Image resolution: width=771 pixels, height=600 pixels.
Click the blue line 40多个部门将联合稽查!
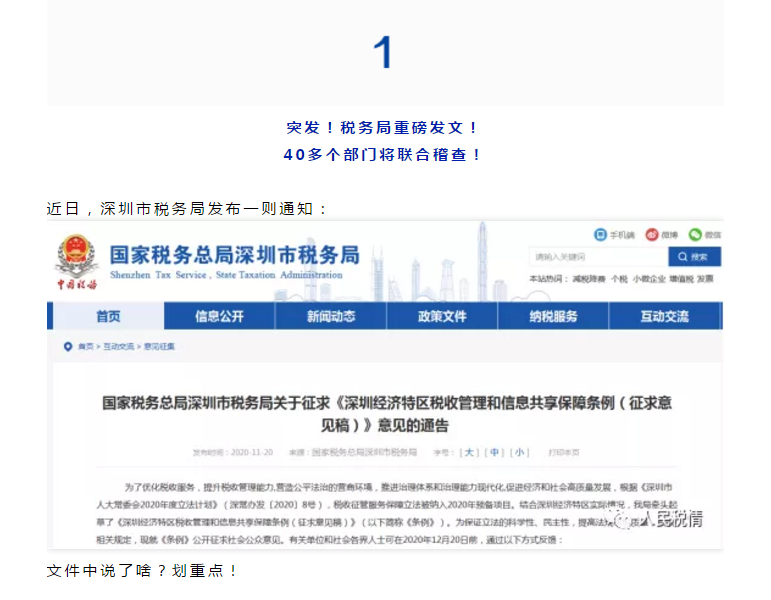383,155
